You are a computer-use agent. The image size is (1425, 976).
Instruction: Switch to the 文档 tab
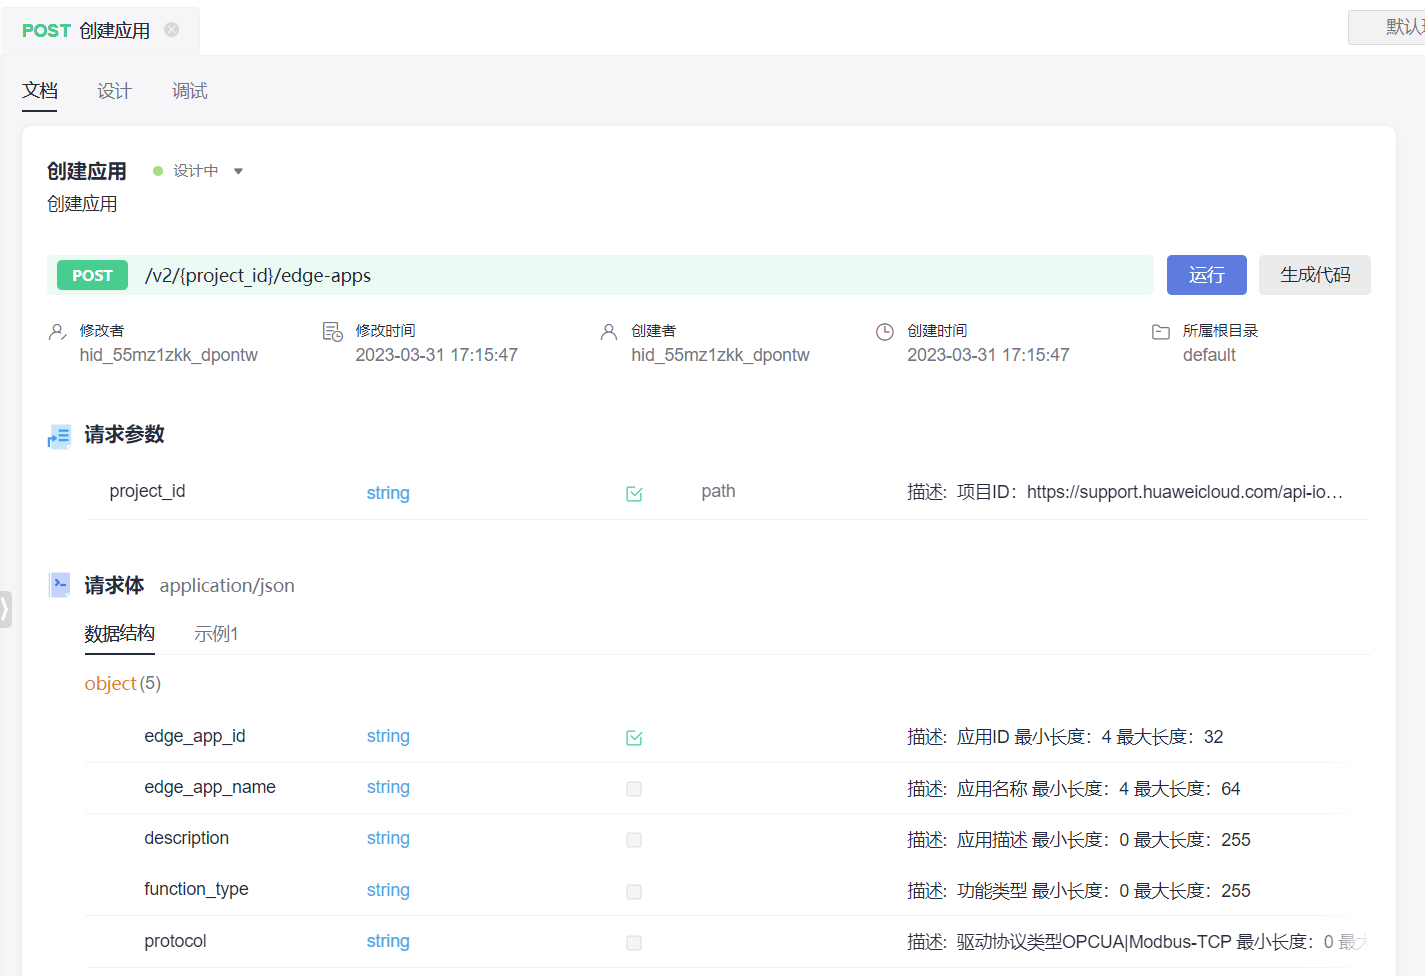(40, 91)
